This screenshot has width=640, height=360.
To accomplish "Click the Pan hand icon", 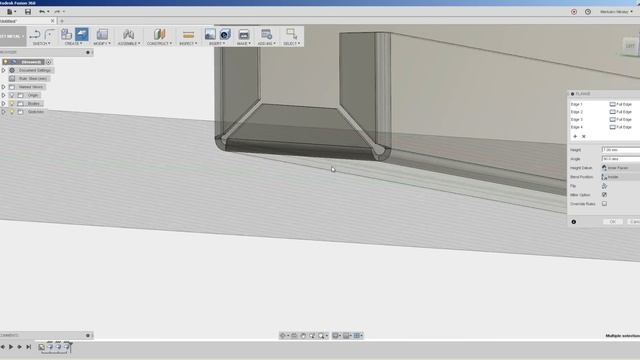I will click(x=303, y=336).
